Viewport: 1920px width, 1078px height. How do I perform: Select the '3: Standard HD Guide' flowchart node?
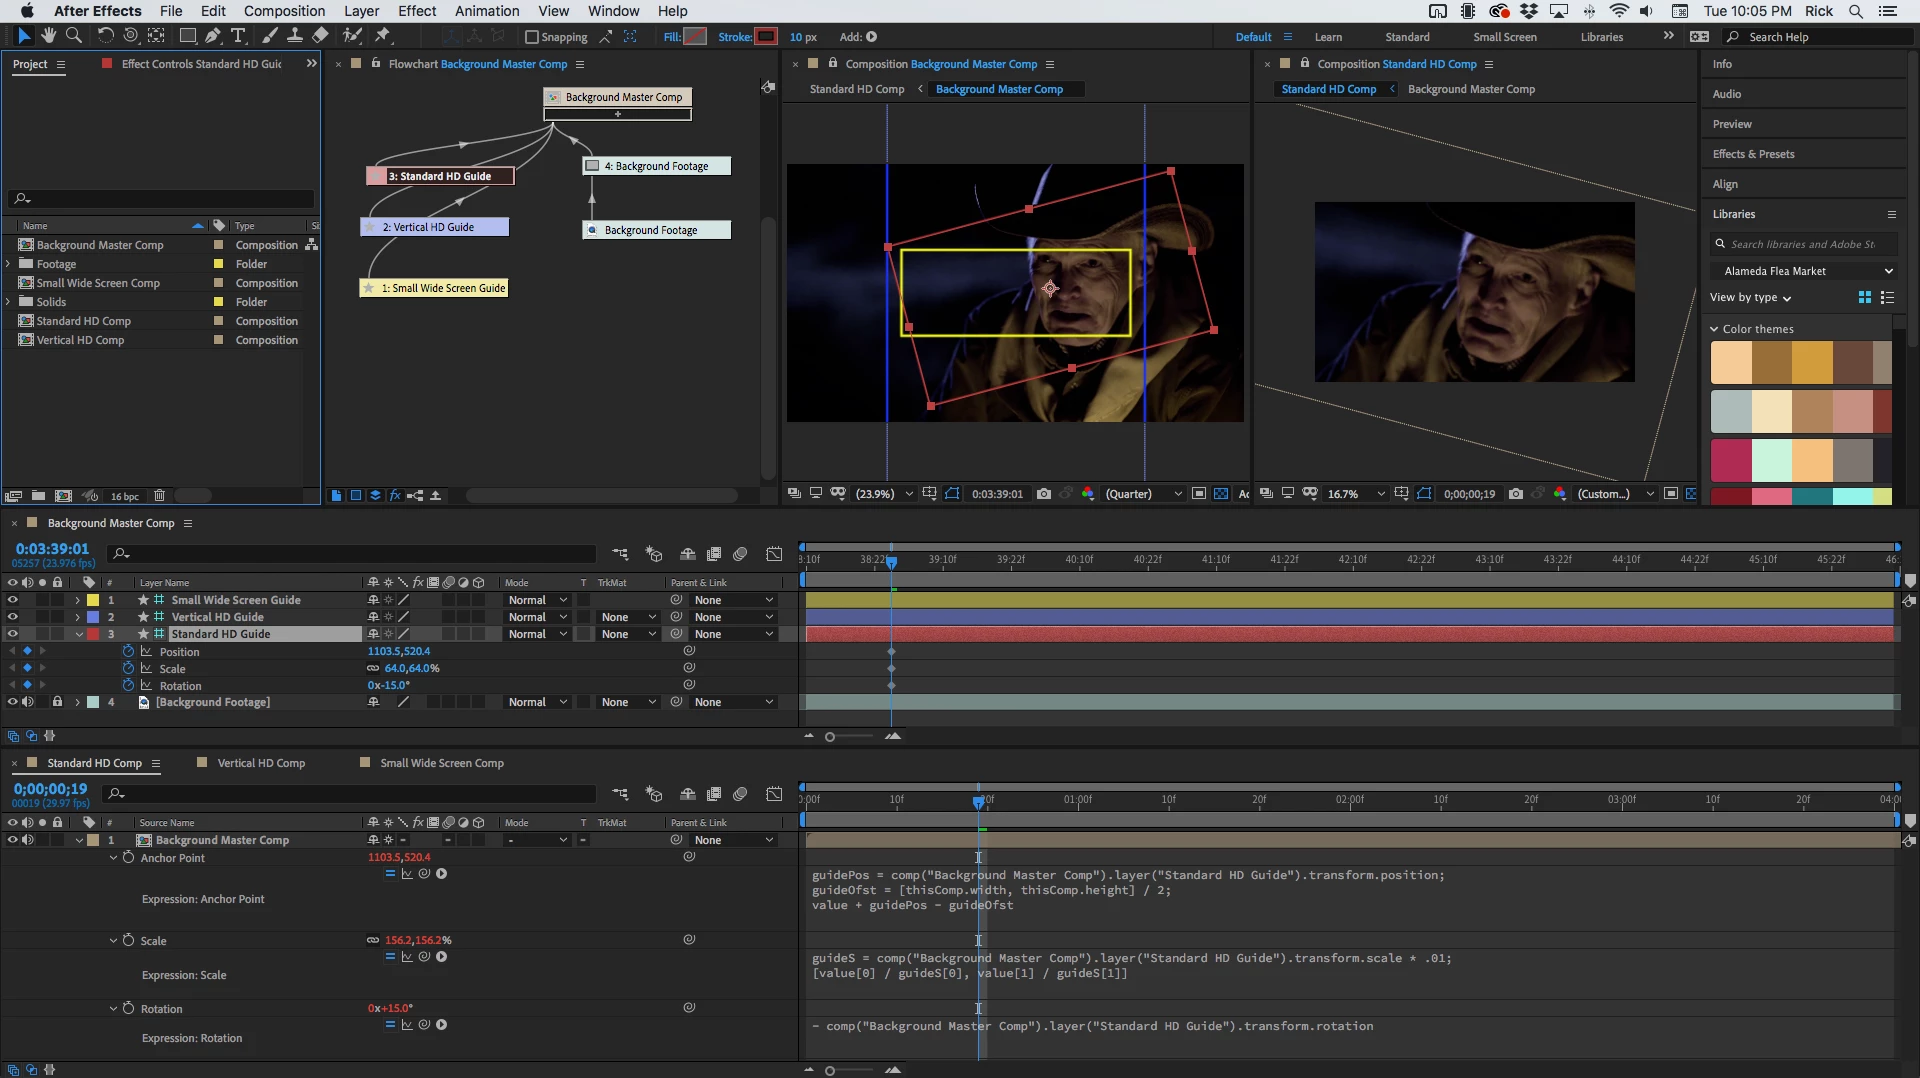(x=440, y=176)
